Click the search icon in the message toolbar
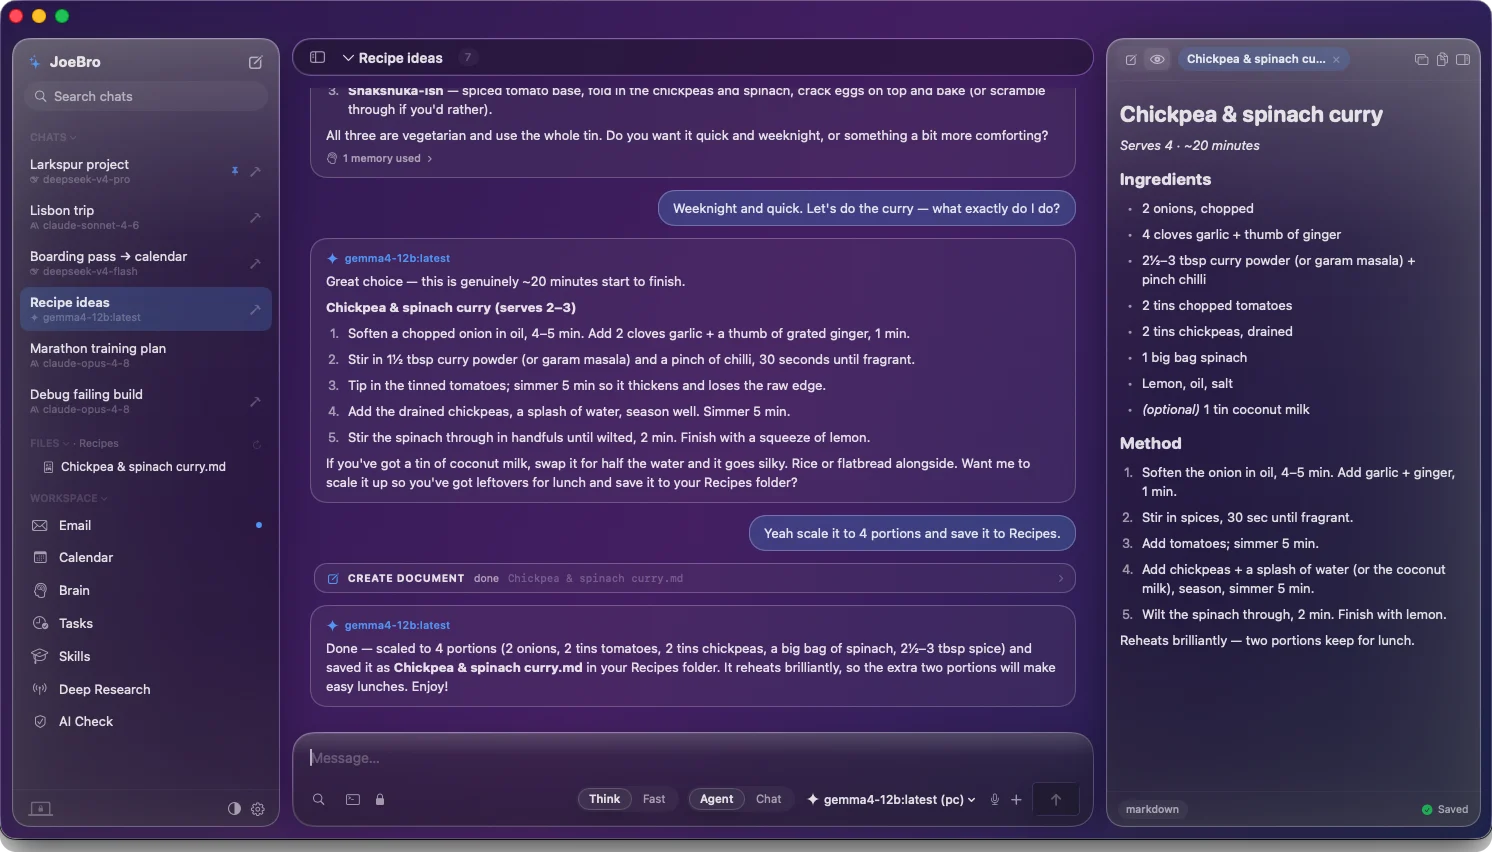The height and width of the screenshot is (852, 1492). click(319, 799)
